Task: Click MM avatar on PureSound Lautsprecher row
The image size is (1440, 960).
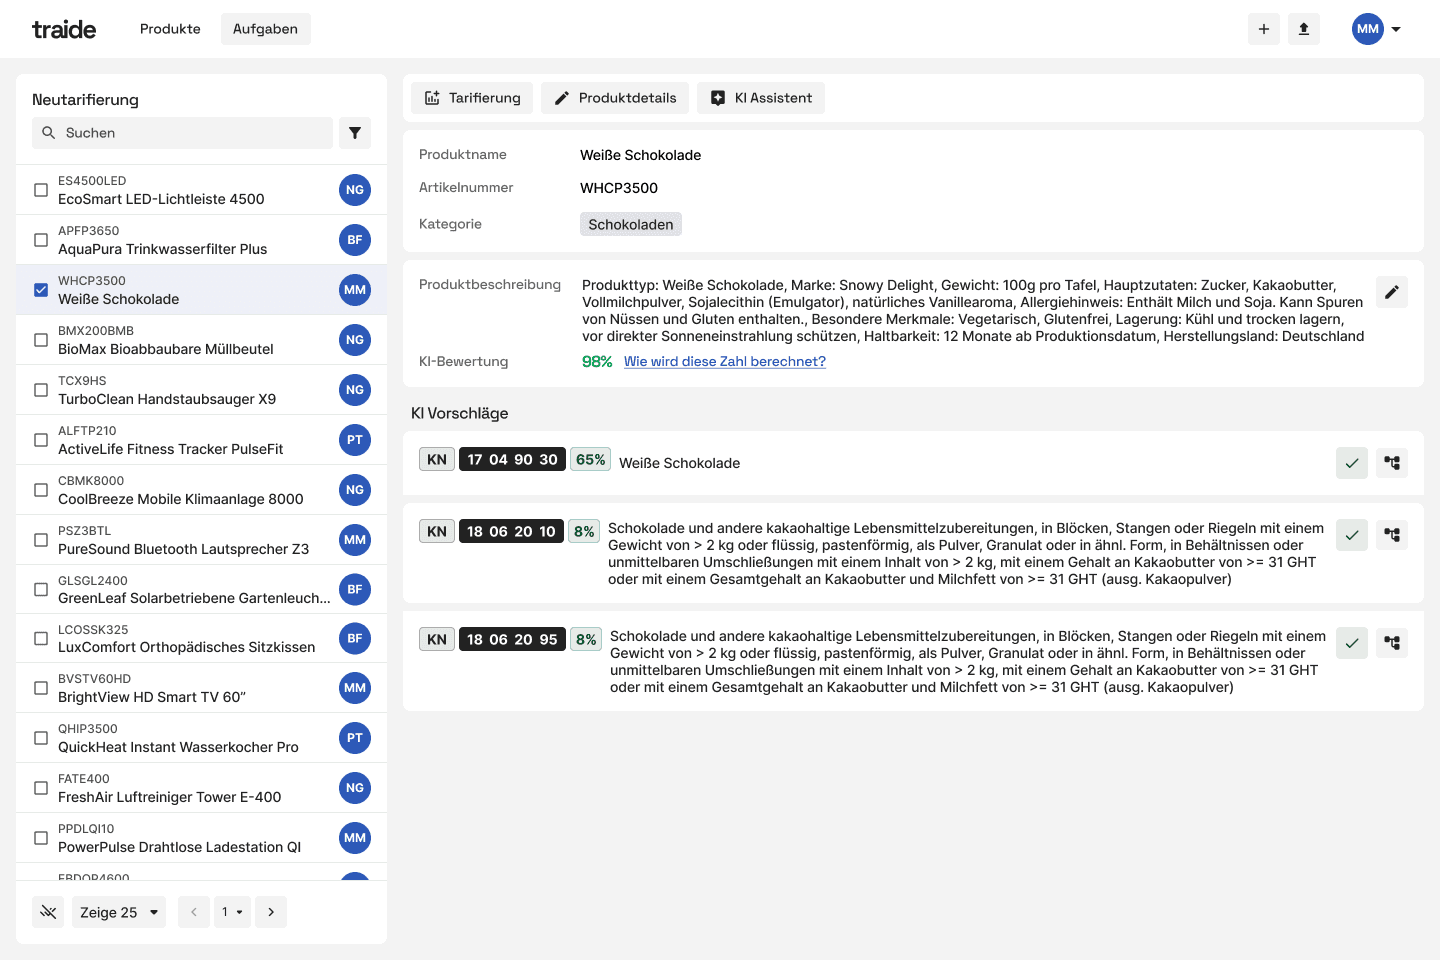Action: pos(355,540)
